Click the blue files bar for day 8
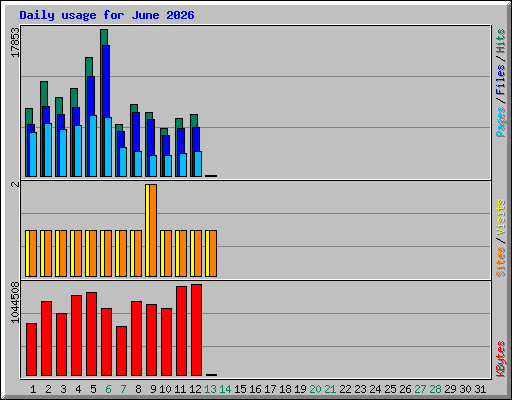This screenshot has height=400, width=512. 136,131
